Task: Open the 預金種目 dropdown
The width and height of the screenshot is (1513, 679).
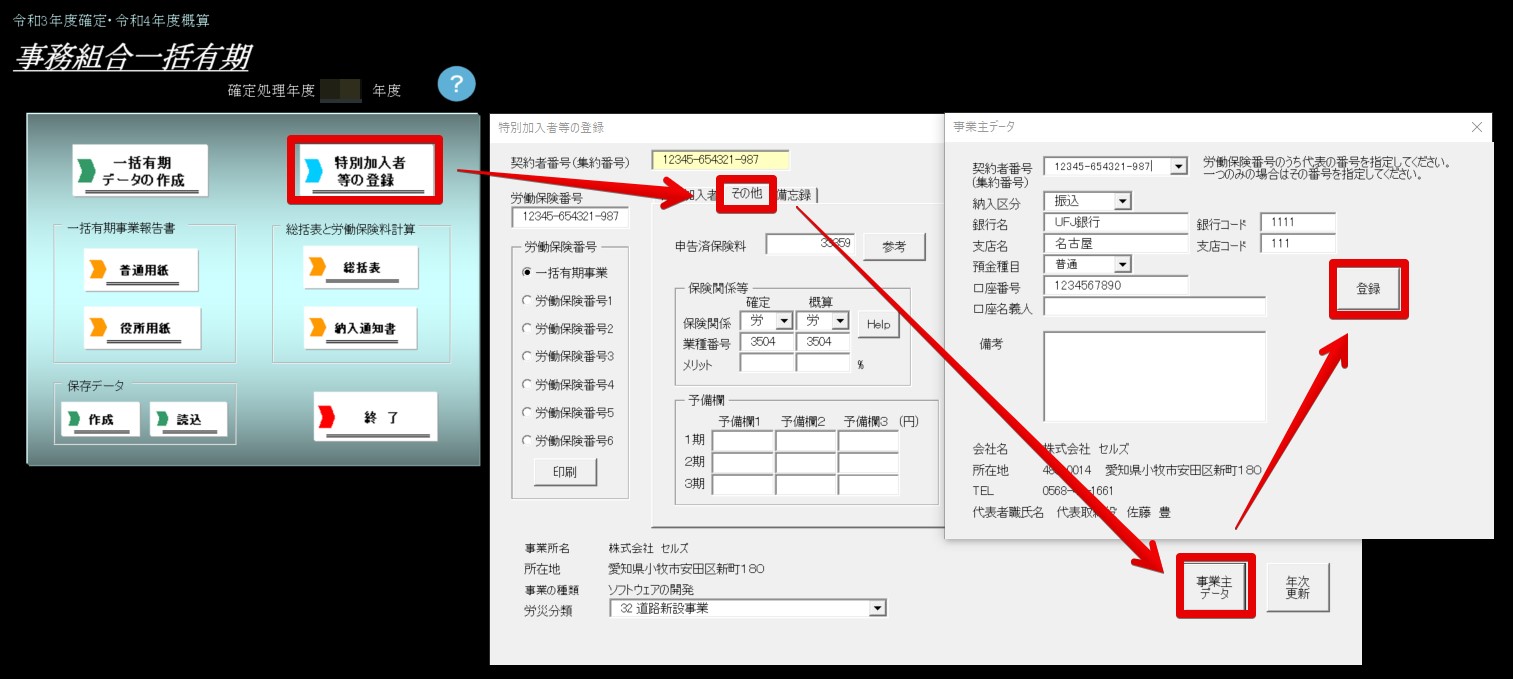Action: pos(1122,264)
